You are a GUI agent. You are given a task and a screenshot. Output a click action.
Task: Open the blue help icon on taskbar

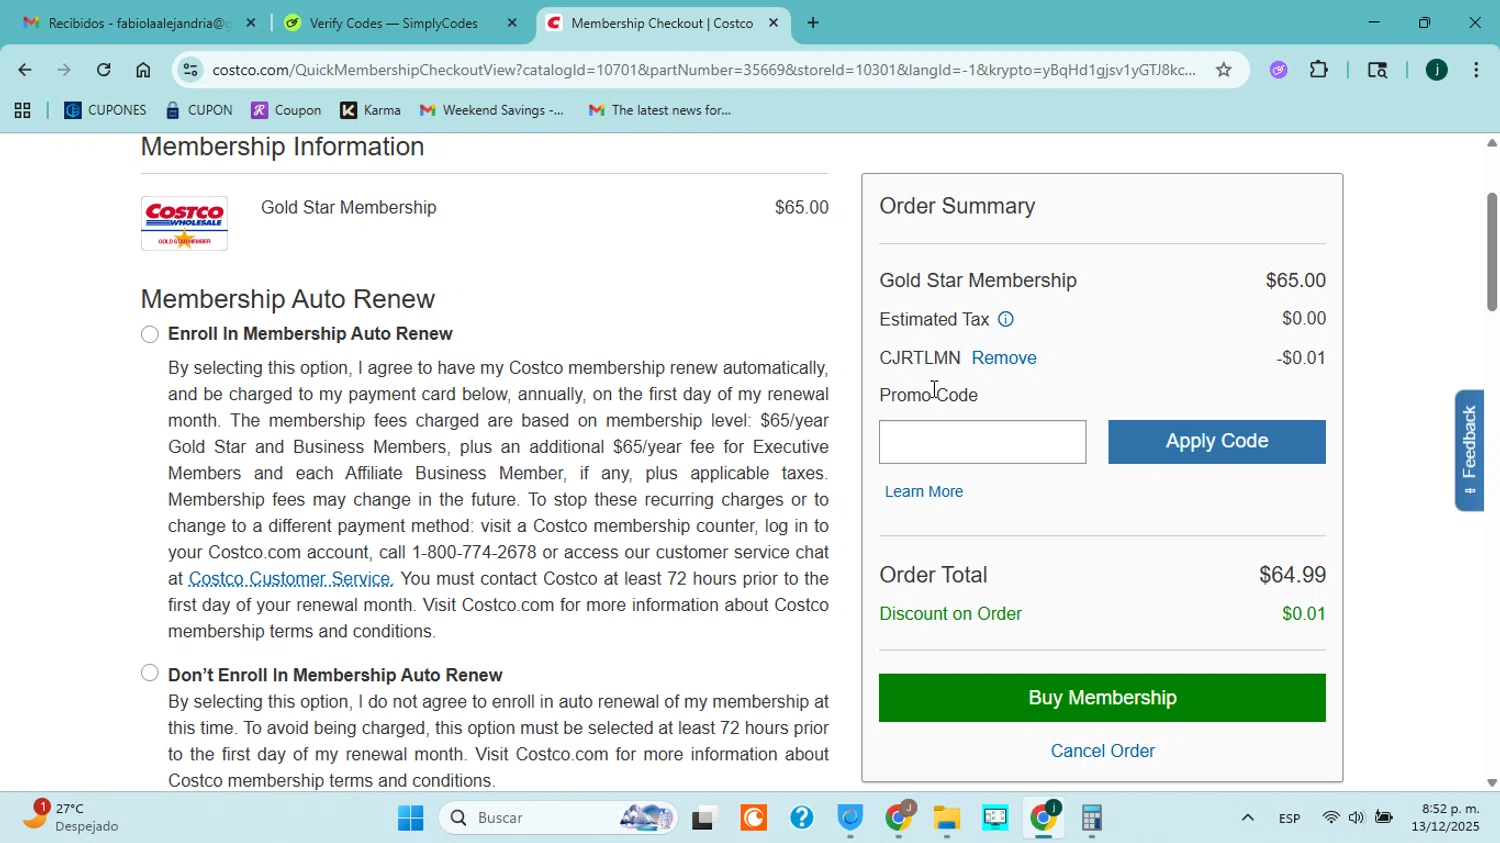tap(801, 819)
